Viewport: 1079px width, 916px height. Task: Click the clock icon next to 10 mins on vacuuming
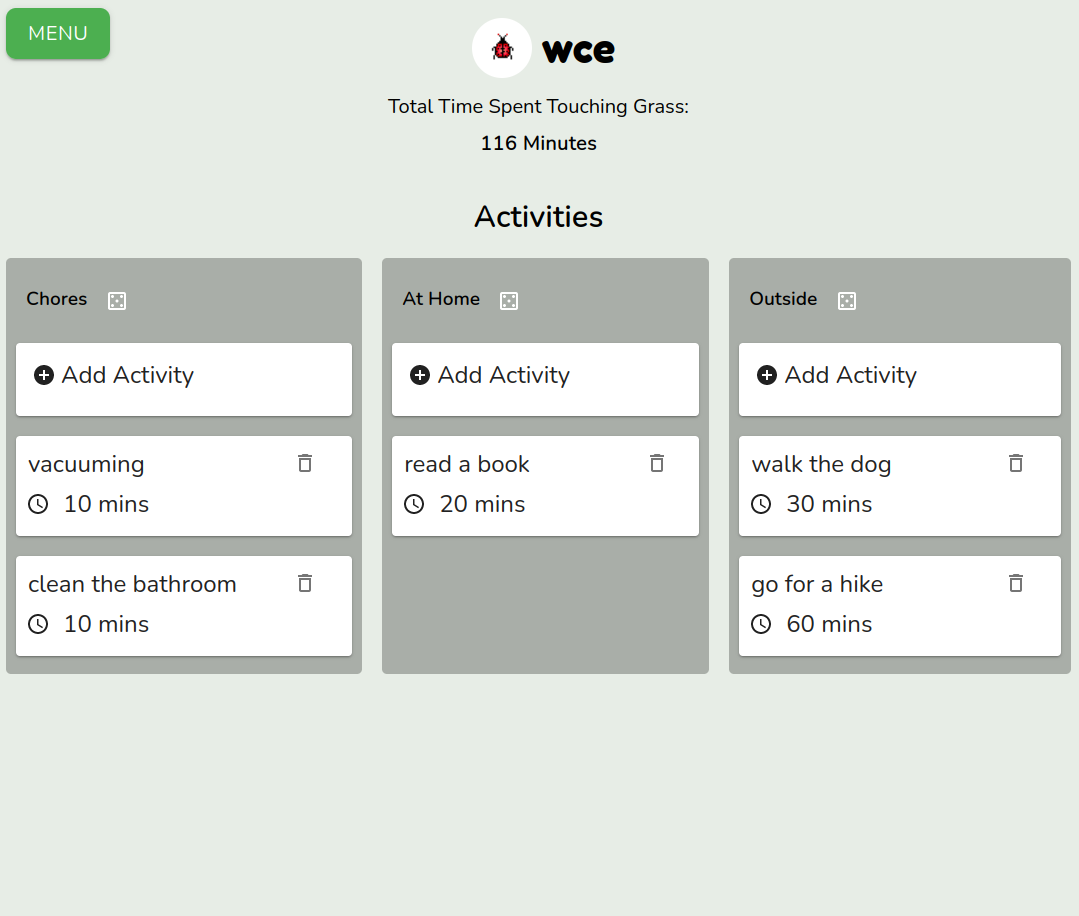point(38,505)
